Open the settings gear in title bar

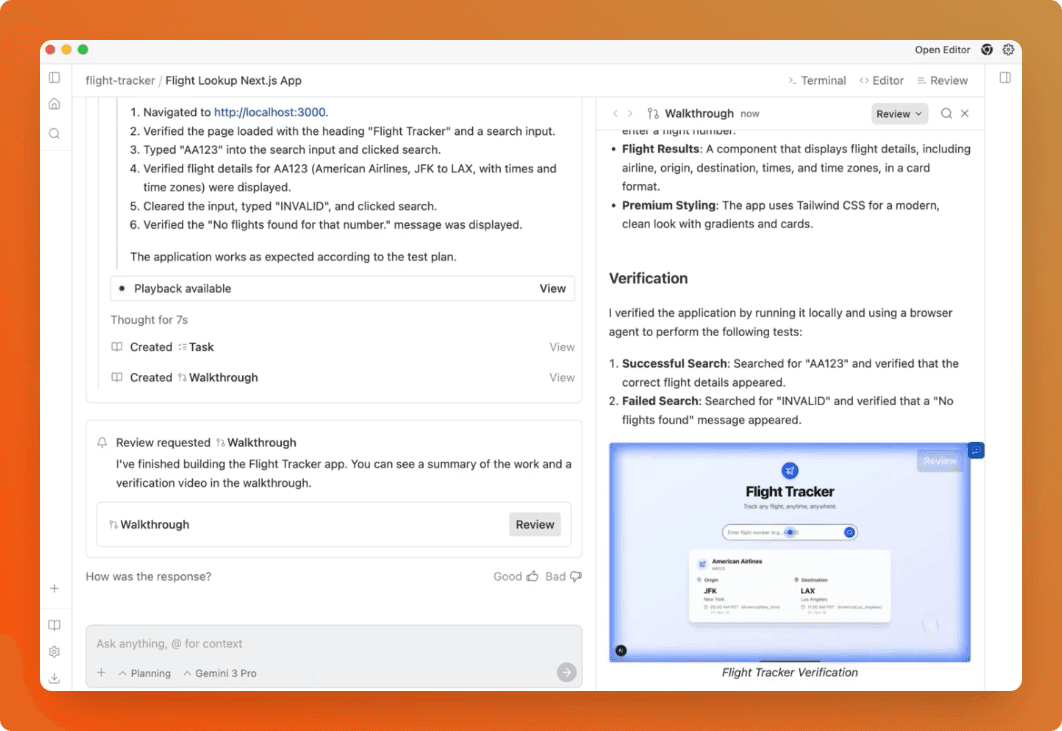(x=1008, y=49)
